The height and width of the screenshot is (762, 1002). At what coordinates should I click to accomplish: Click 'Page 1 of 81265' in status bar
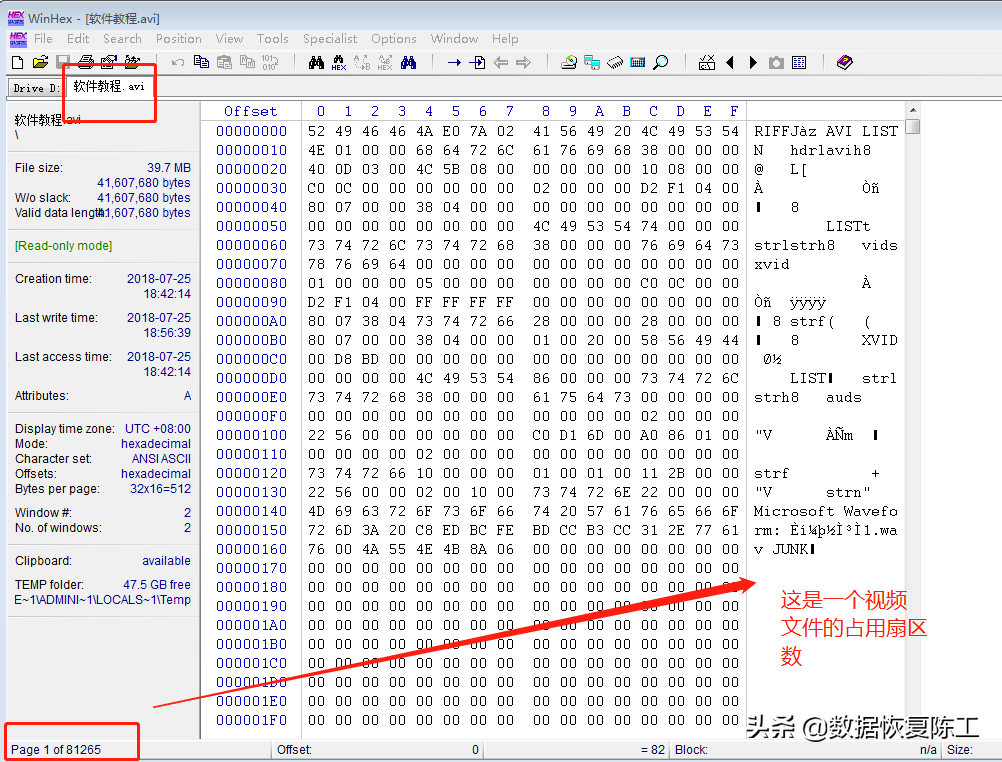[x=56, y=750]
